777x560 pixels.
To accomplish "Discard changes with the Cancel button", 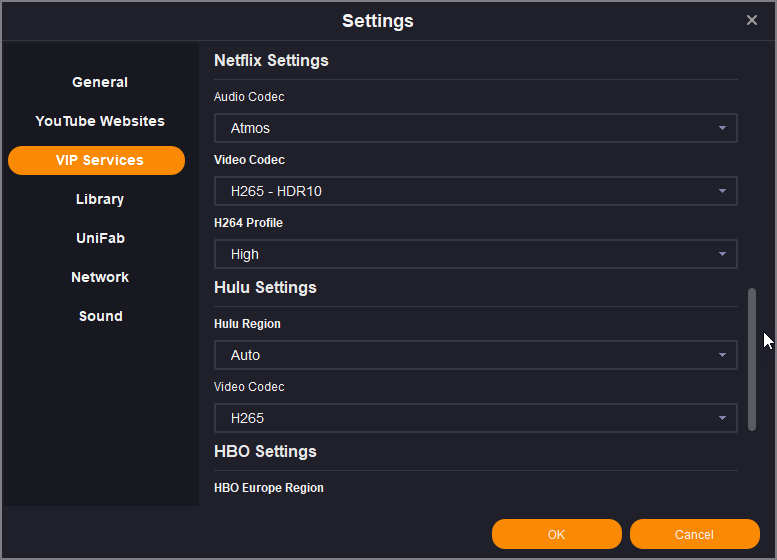I will [694, 534].
